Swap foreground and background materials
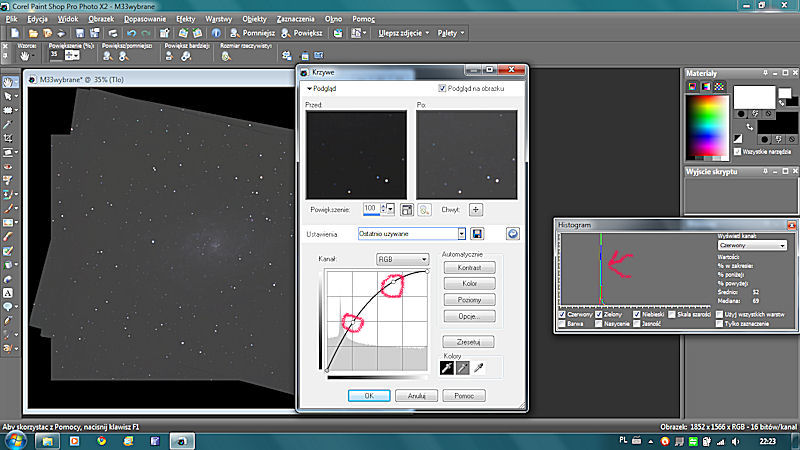 [x=749, y=127]
